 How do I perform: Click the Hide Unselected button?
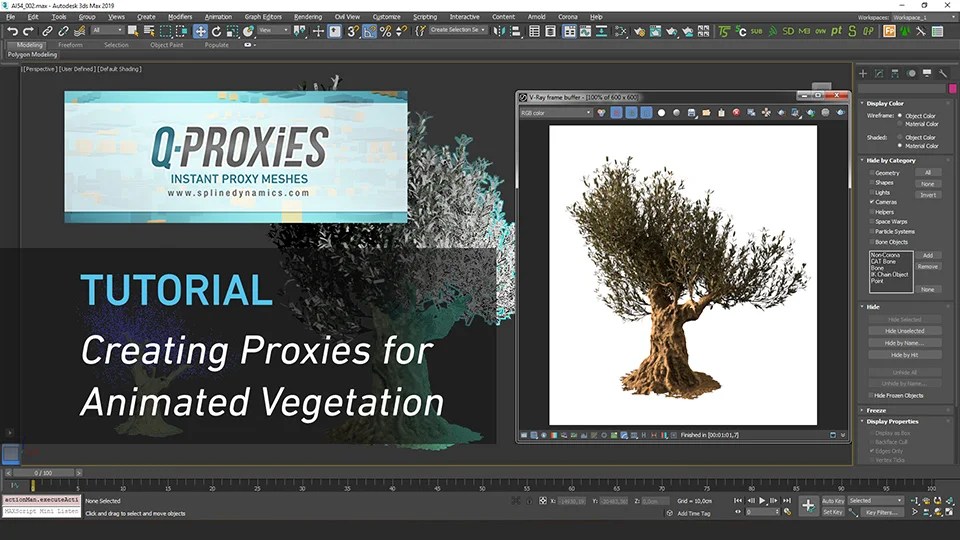pos(904,331)
